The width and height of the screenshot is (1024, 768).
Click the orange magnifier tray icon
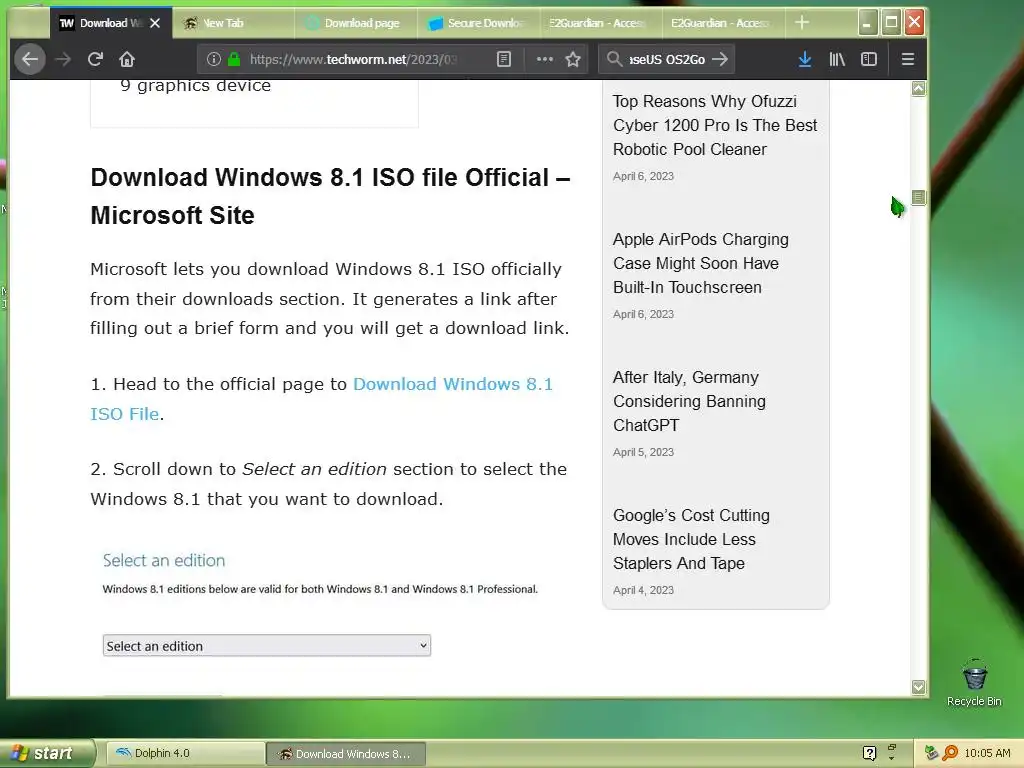pos(950,753)
